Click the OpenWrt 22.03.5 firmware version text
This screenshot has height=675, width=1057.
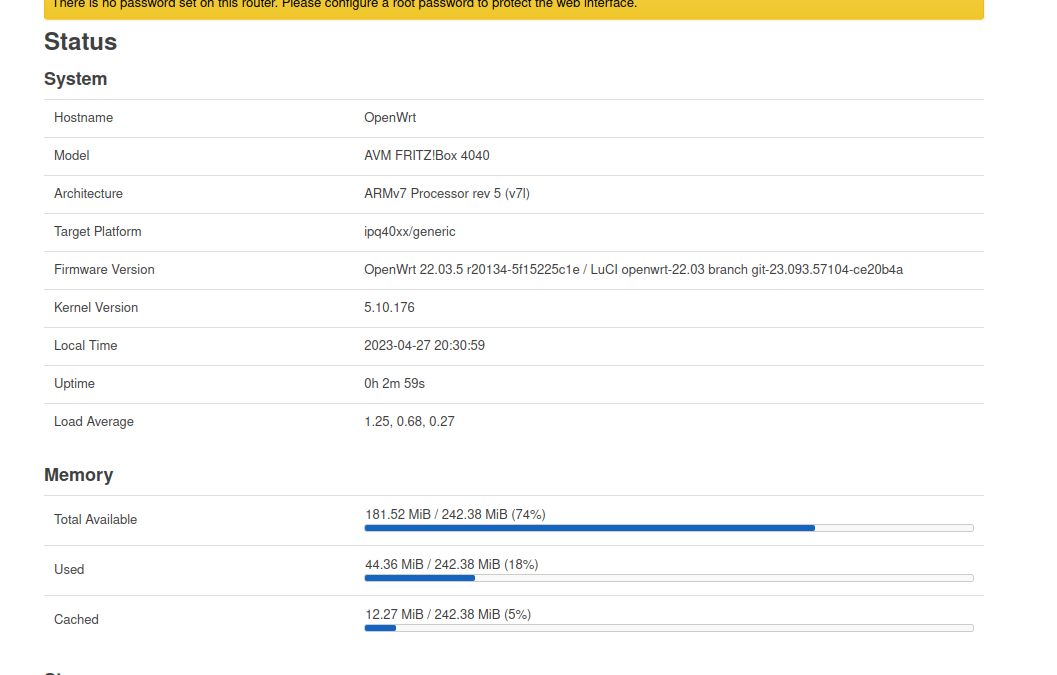[633, 270]
